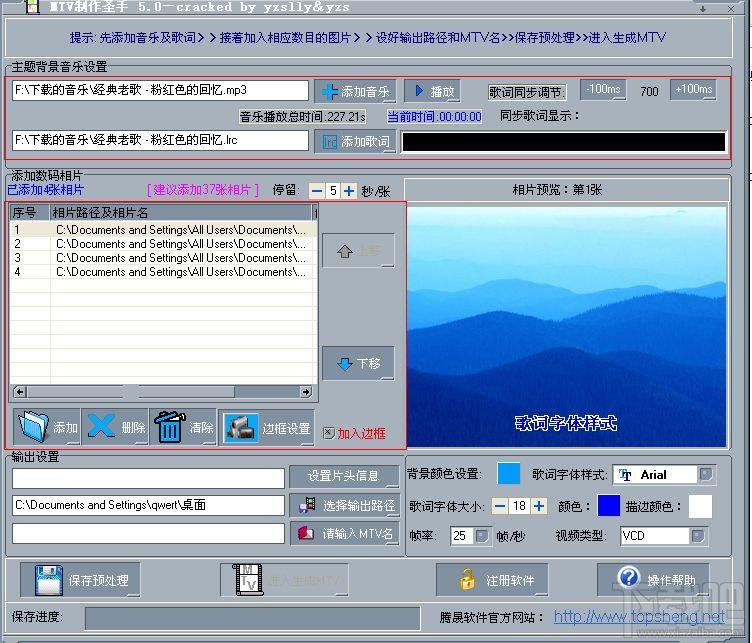Screen dimensions: 752x643
Task: Open the Arial lyric font dropdown
Action: tap(705, 474)
